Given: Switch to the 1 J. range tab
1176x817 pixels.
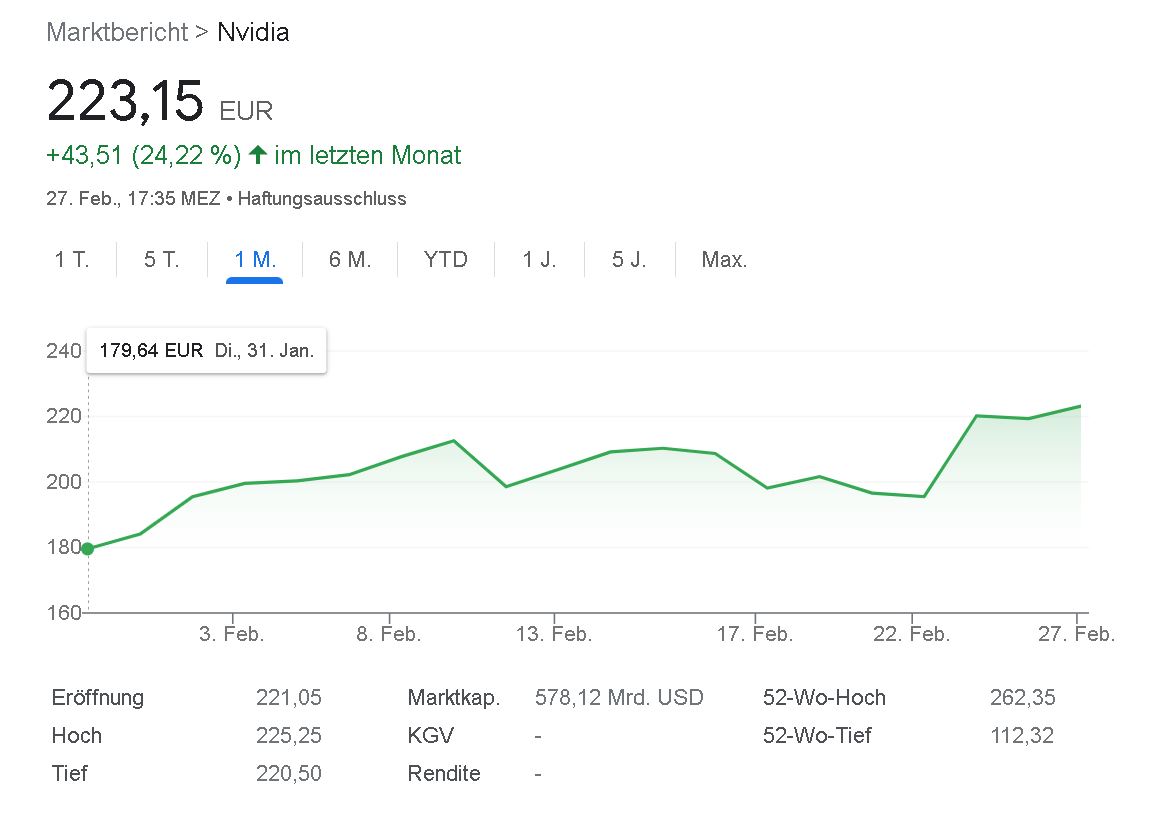Looking at the screenshot, I should click(x=539, y=260).
